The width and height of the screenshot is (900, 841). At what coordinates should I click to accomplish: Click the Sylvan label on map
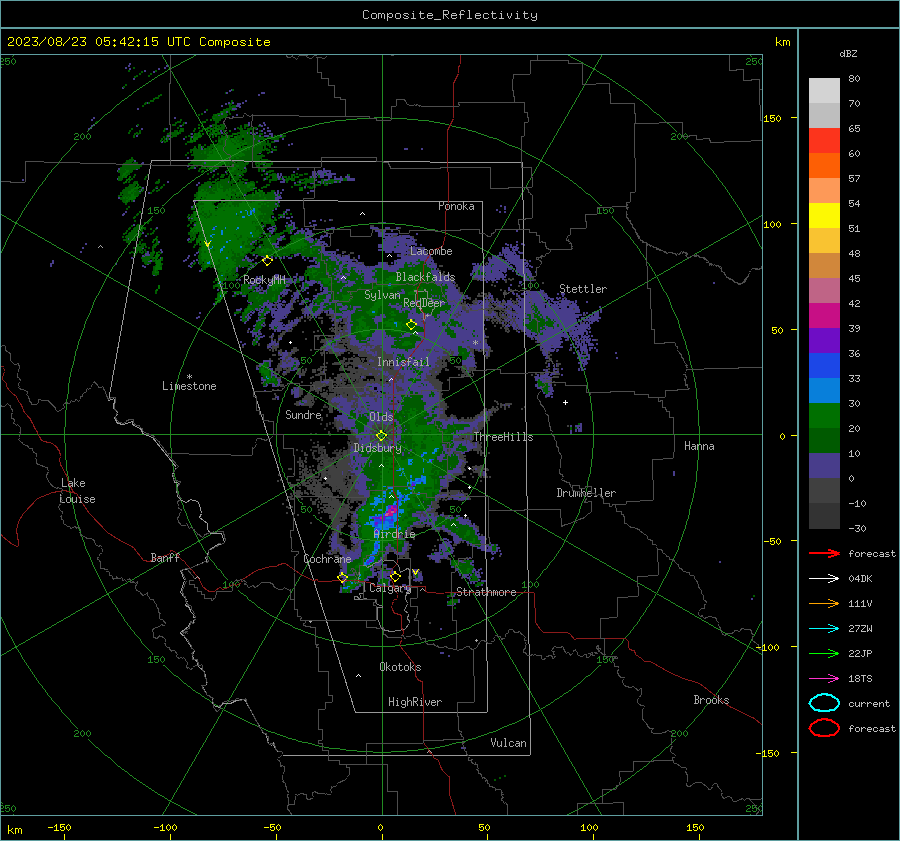[382, 295]
